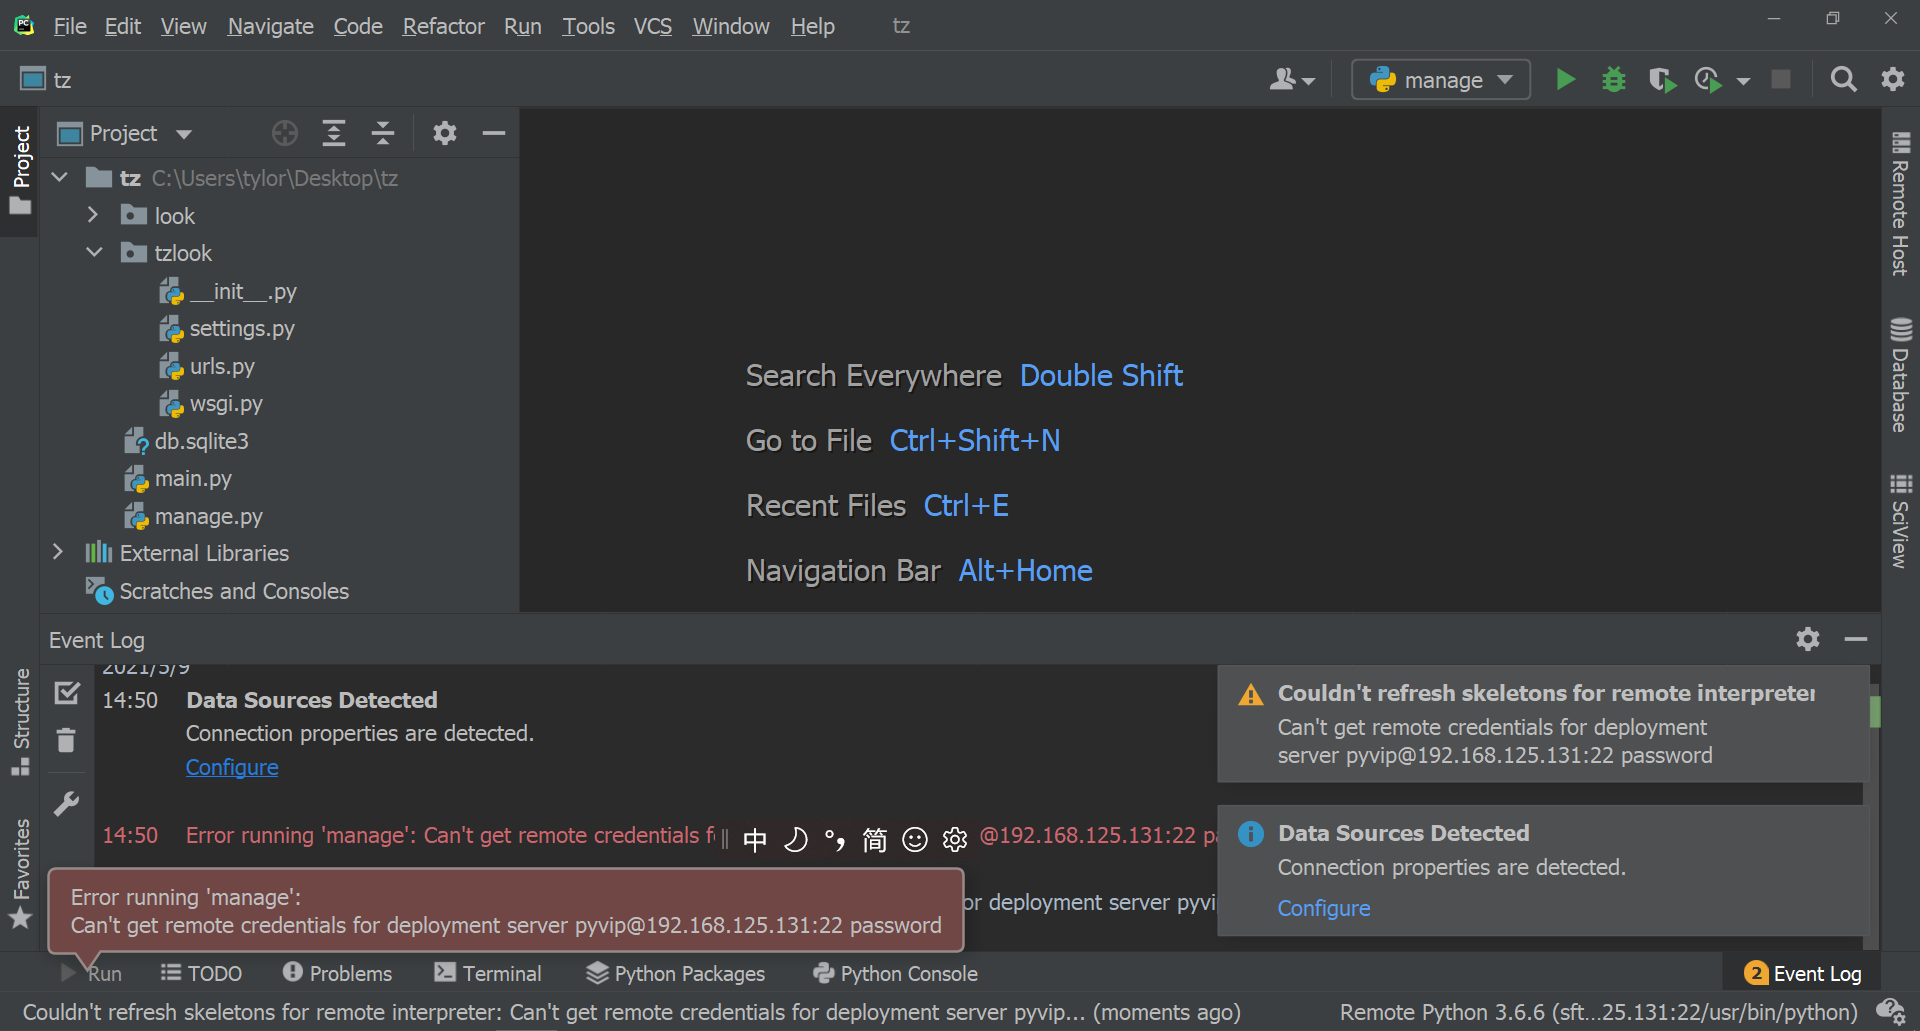Open the Python Console tab
Image resolution: width=1920 pixels, height=1031 pixels.
coord(896,973)
